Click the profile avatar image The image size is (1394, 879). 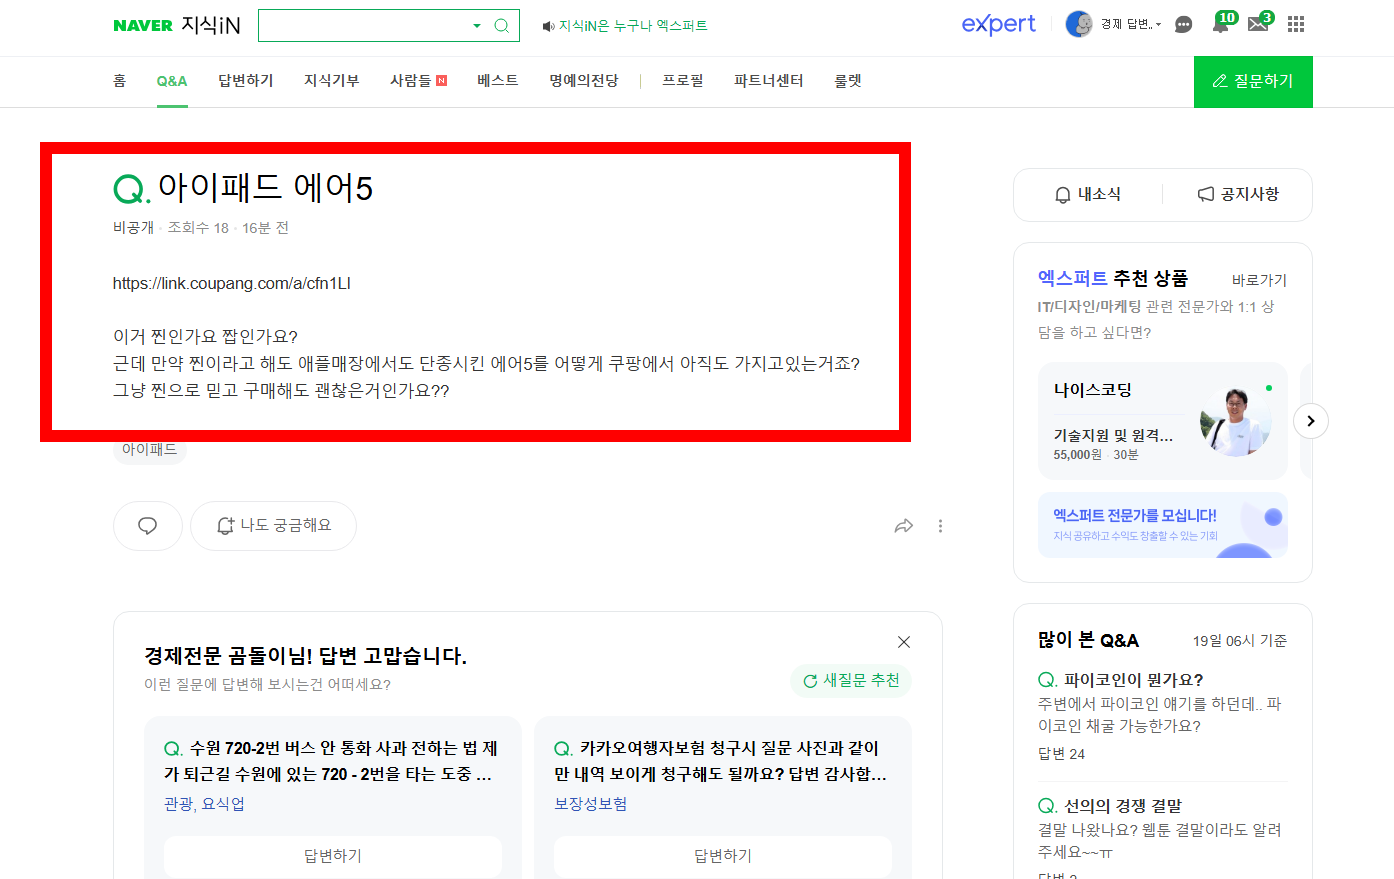point(1079,24)
